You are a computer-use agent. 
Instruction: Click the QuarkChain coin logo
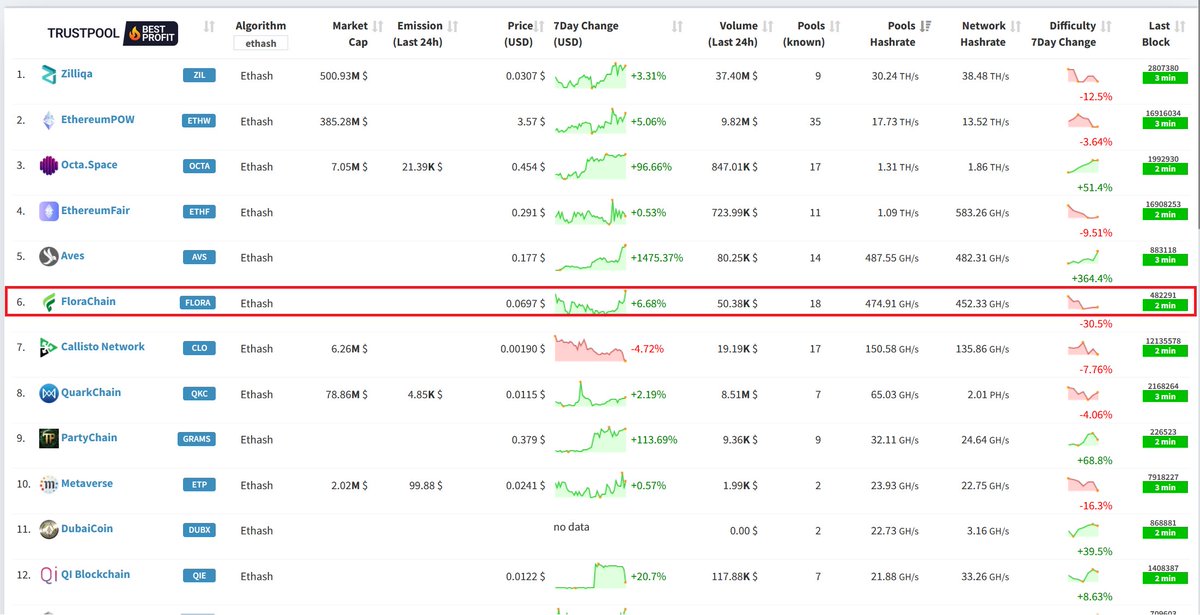tap(49, 393)
